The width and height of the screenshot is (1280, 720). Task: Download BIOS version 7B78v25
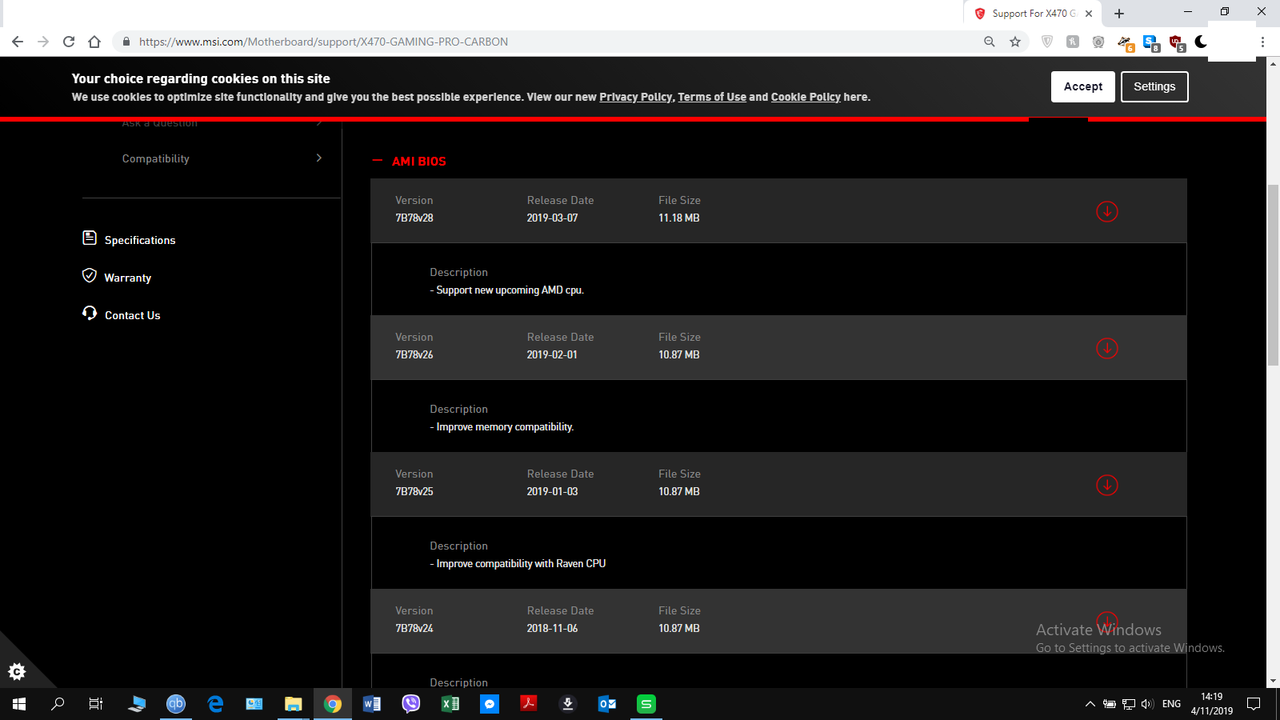(1107, 485)
